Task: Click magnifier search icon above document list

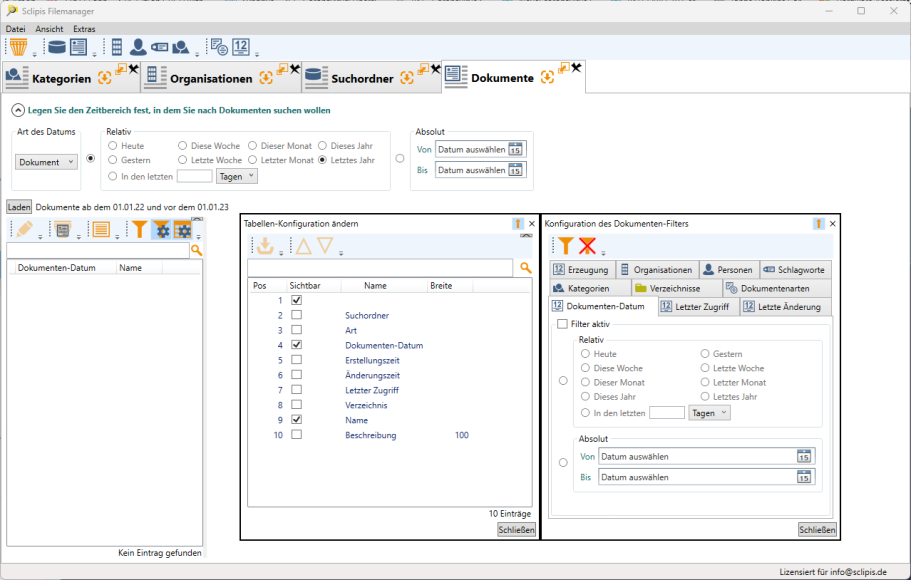Action: tap(196, 250)
